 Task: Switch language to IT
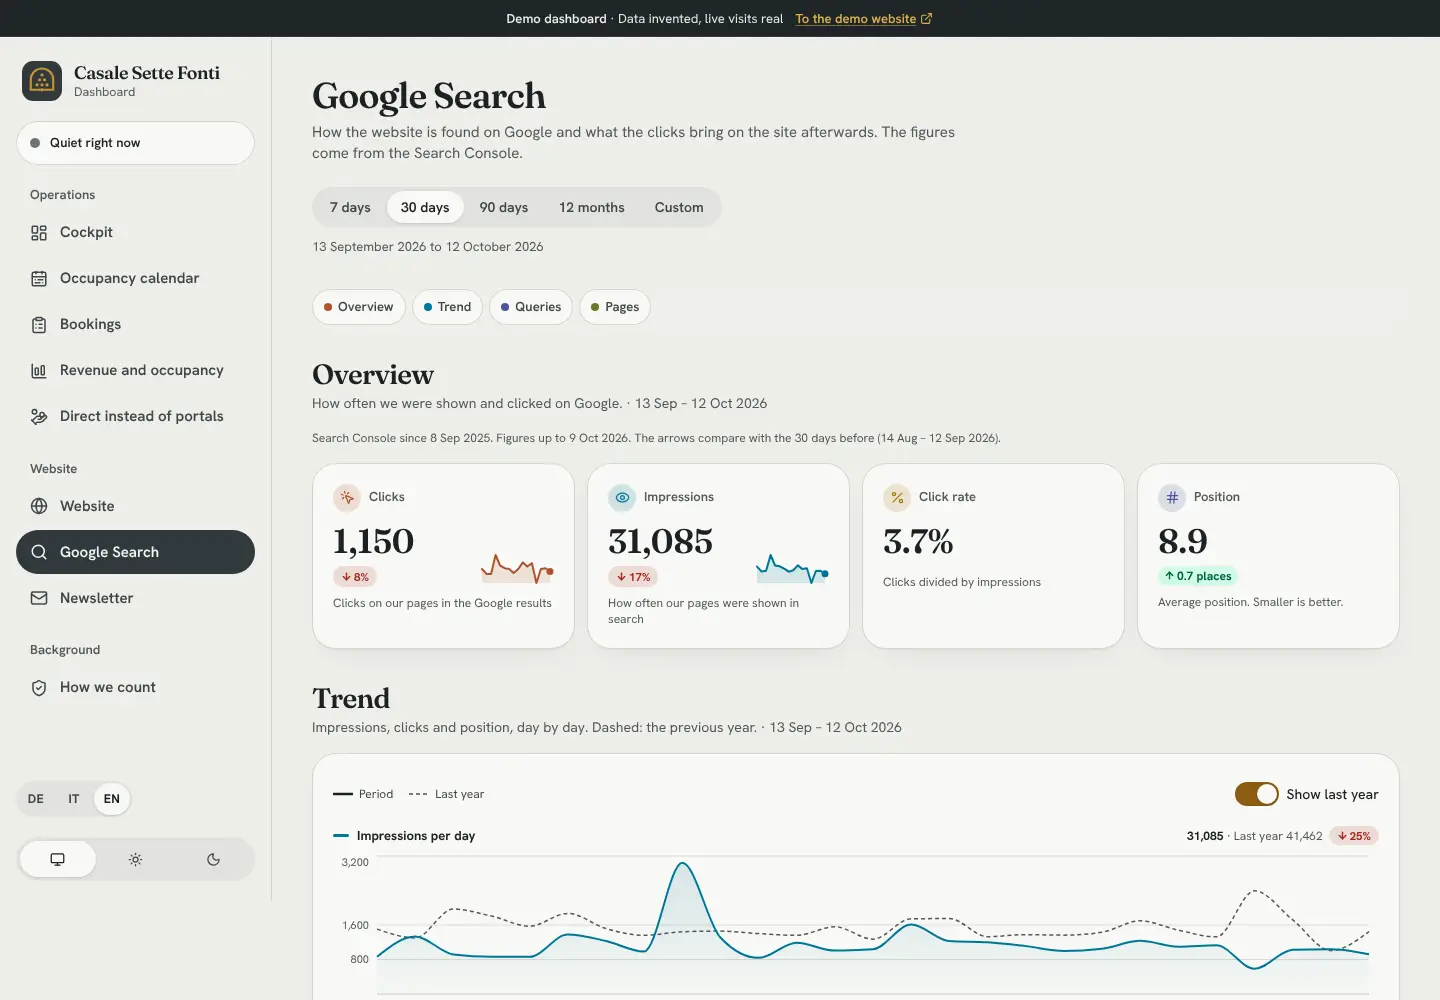[74, 799]
